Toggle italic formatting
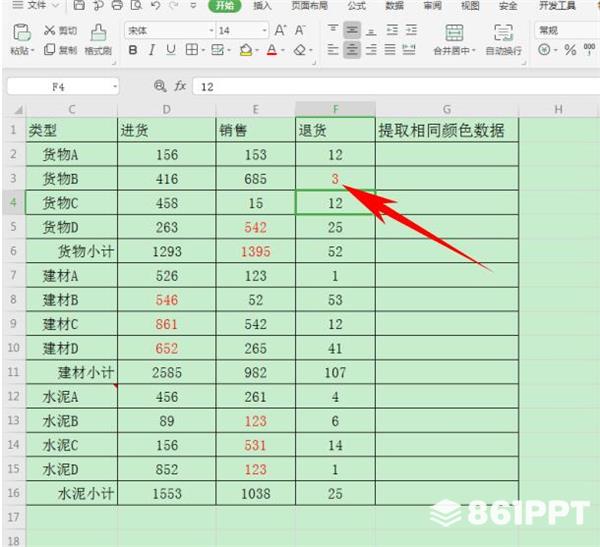Image resolution: width=600 pixels, height=547 pixels. coord(152,50)
